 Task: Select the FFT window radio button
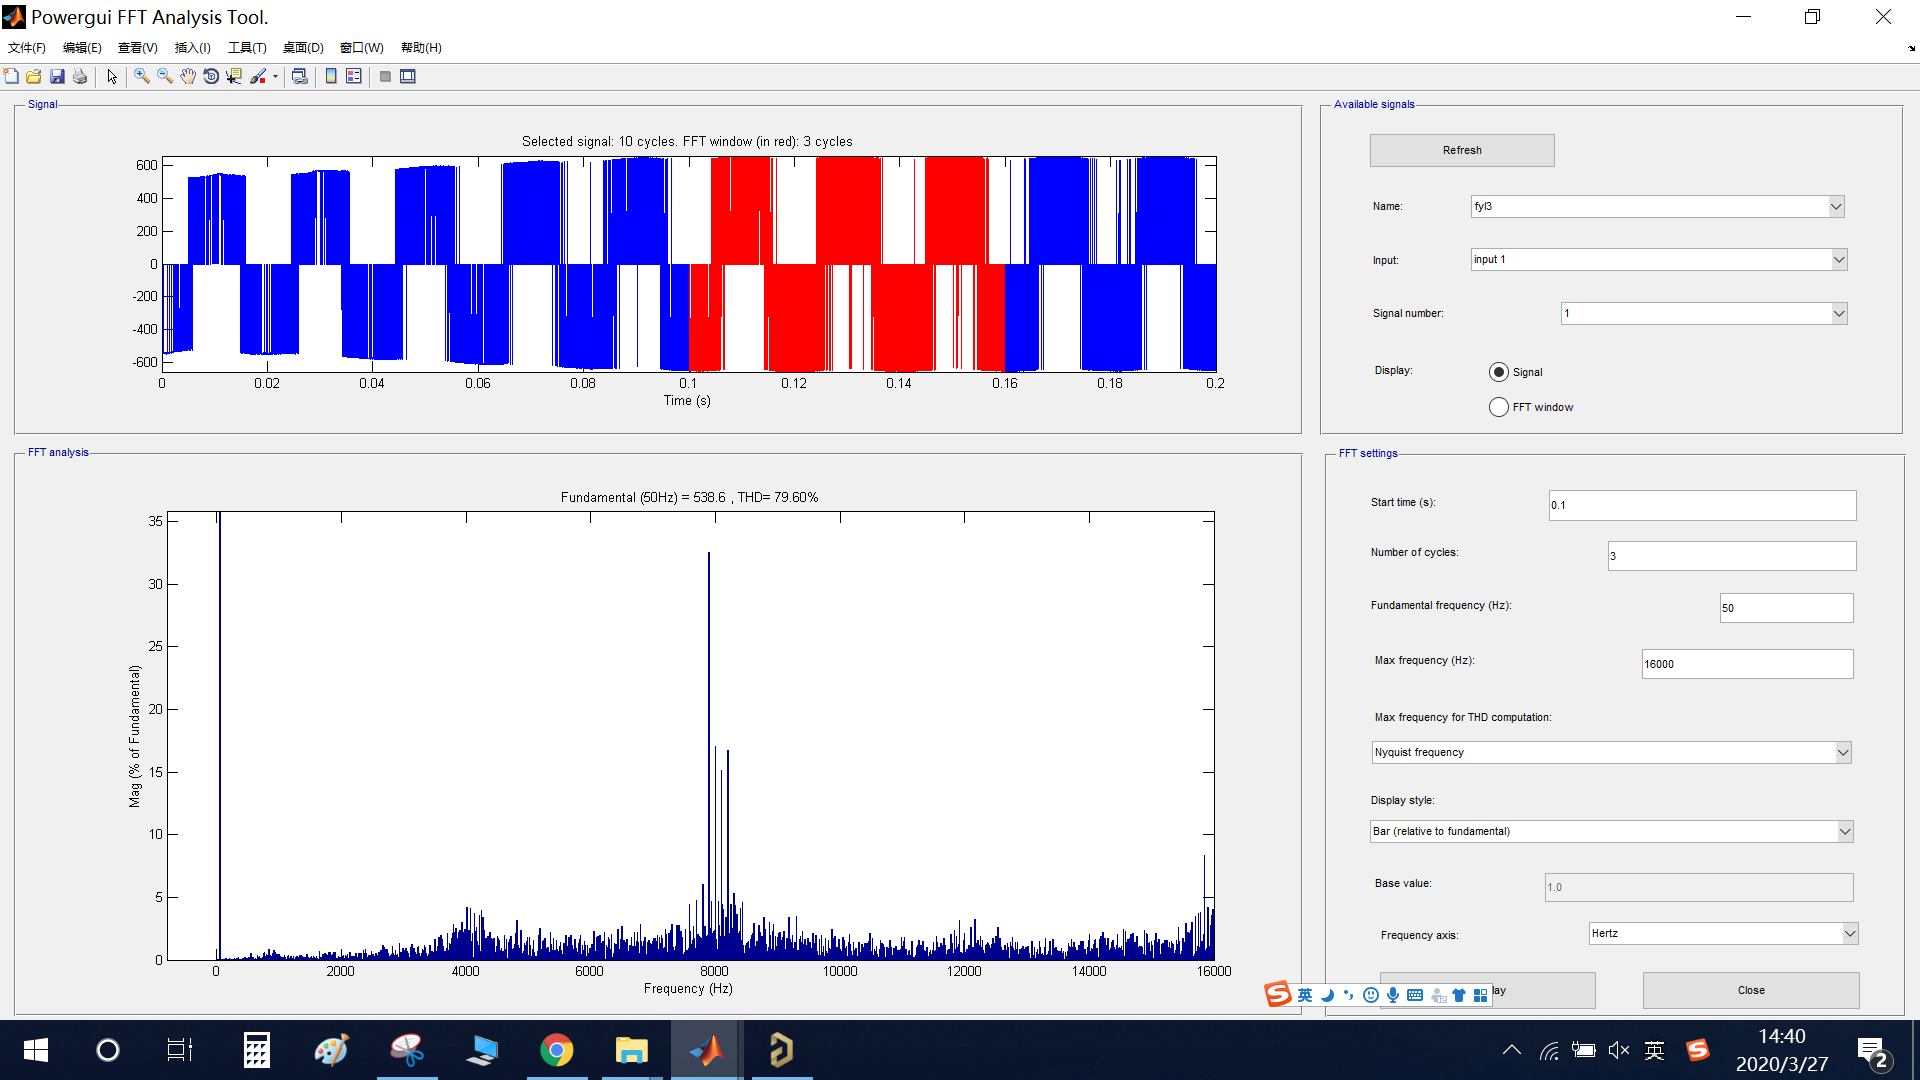tap(1498, 407)
